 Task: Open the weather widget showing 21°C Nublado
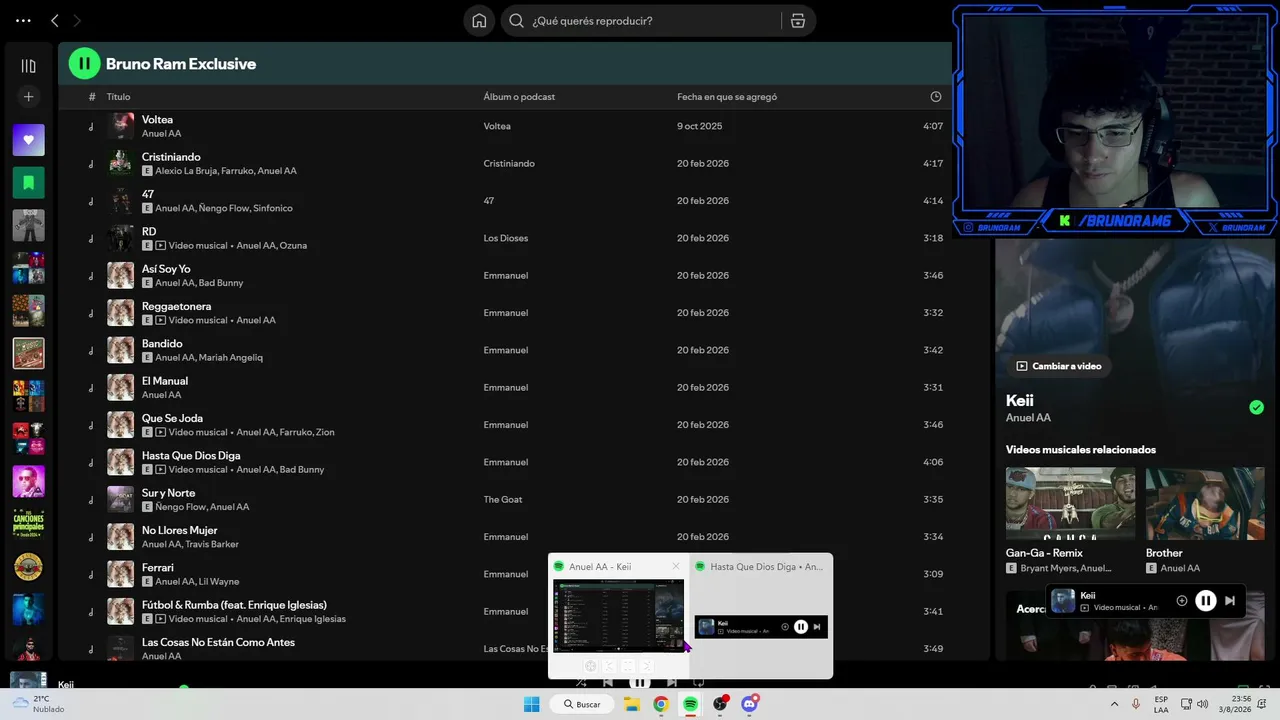[38, 704]
